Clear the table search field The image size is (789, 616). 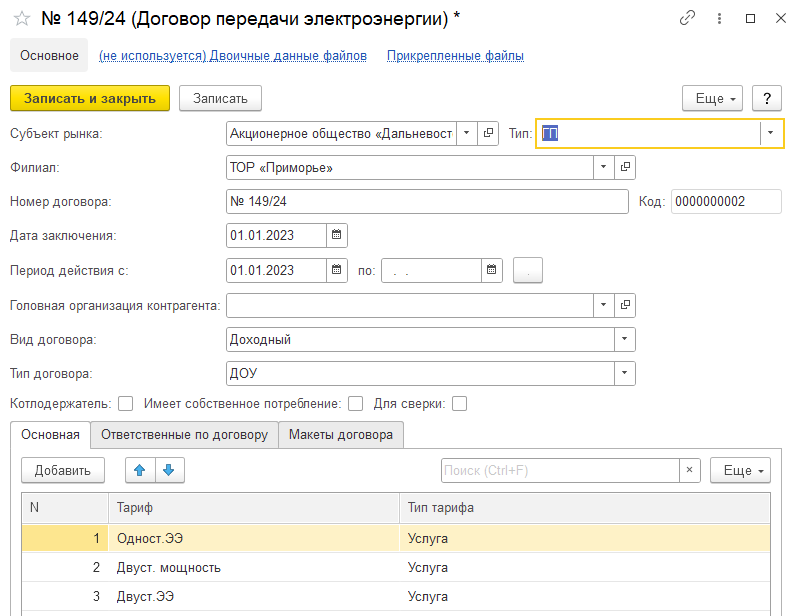pyautogui.click(x=689, y=470)
